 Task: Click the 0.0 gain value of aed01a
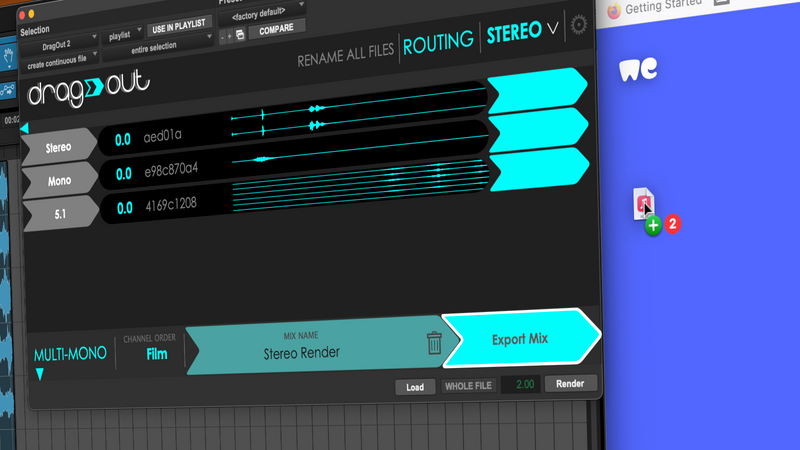coord(122,139)
